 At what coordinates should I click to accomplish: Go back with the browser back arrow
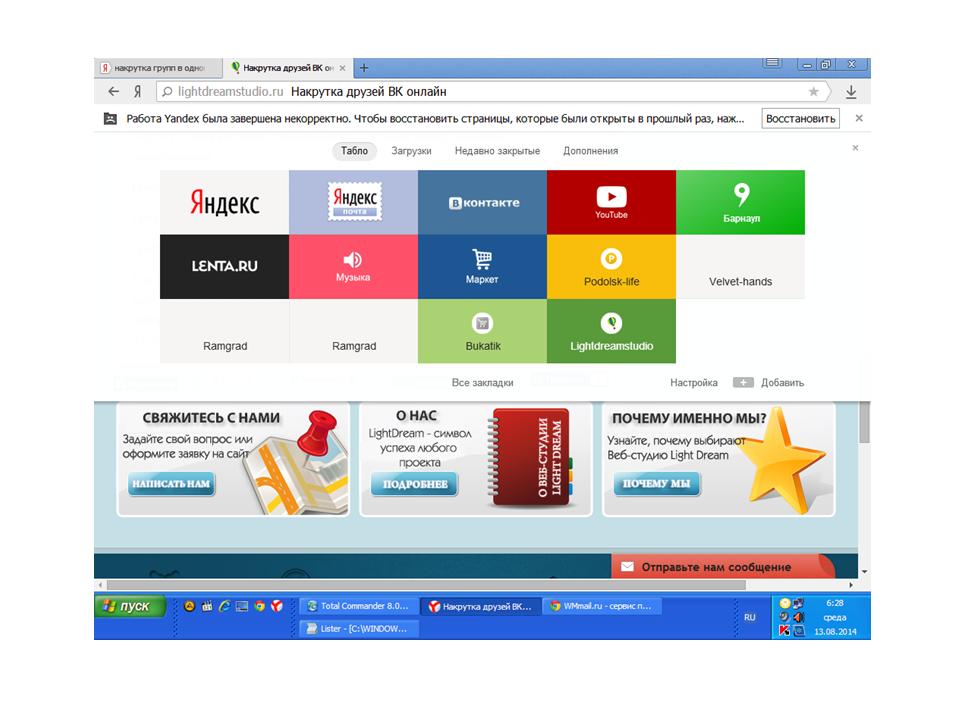pyautogui.click(x=113, y=92)
